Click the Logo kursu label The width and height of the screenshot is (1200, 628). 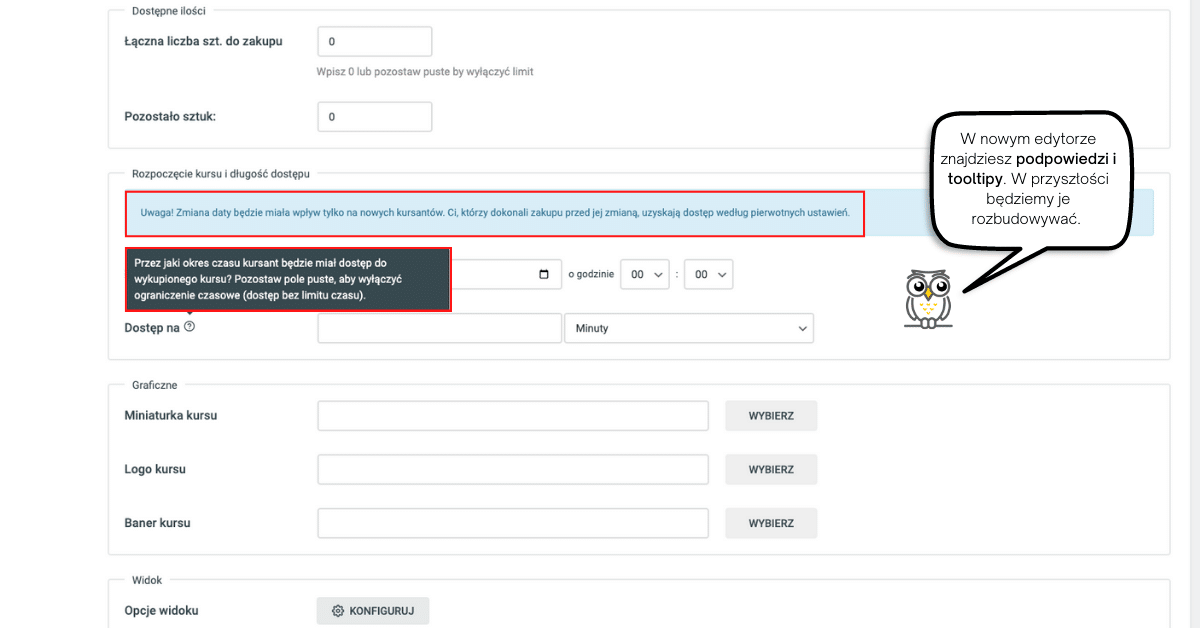[155, 469]
